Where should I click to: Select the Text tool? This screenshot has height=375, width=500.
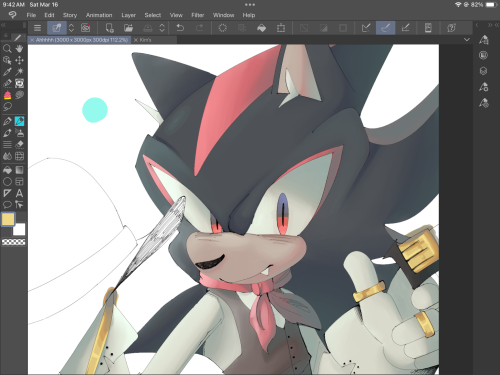(19, 193)
